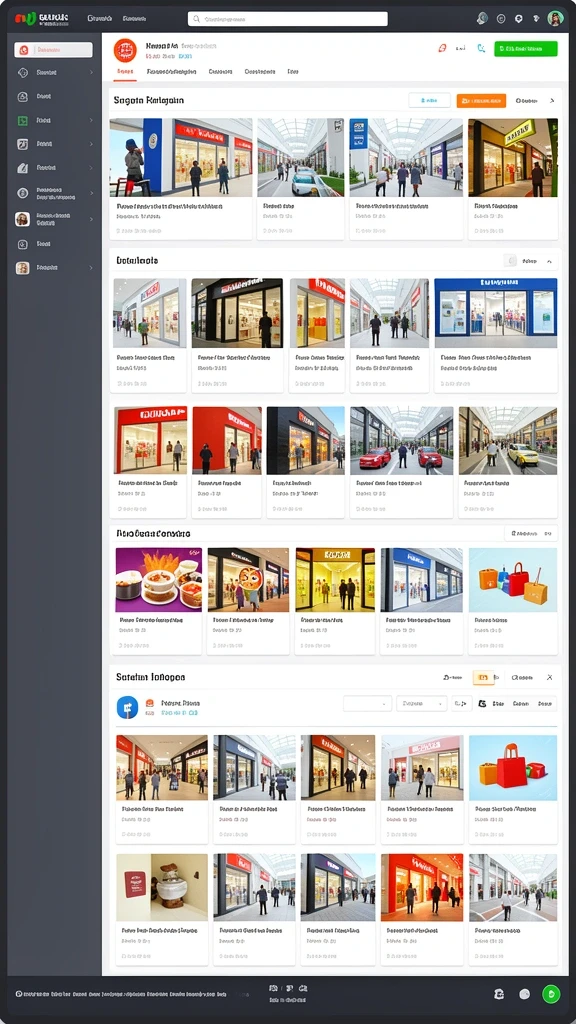Select the first underlined tab below the store name

125,72
